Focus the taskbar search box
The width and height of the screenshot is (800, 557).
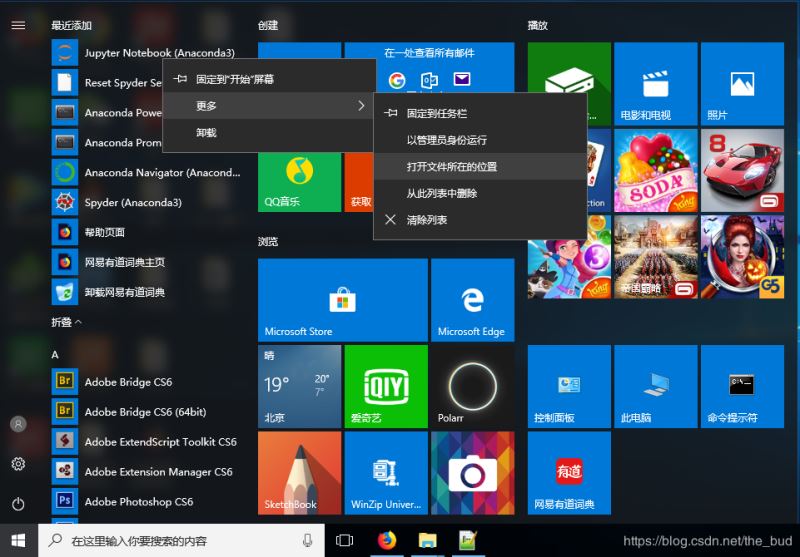click(181, 541)
